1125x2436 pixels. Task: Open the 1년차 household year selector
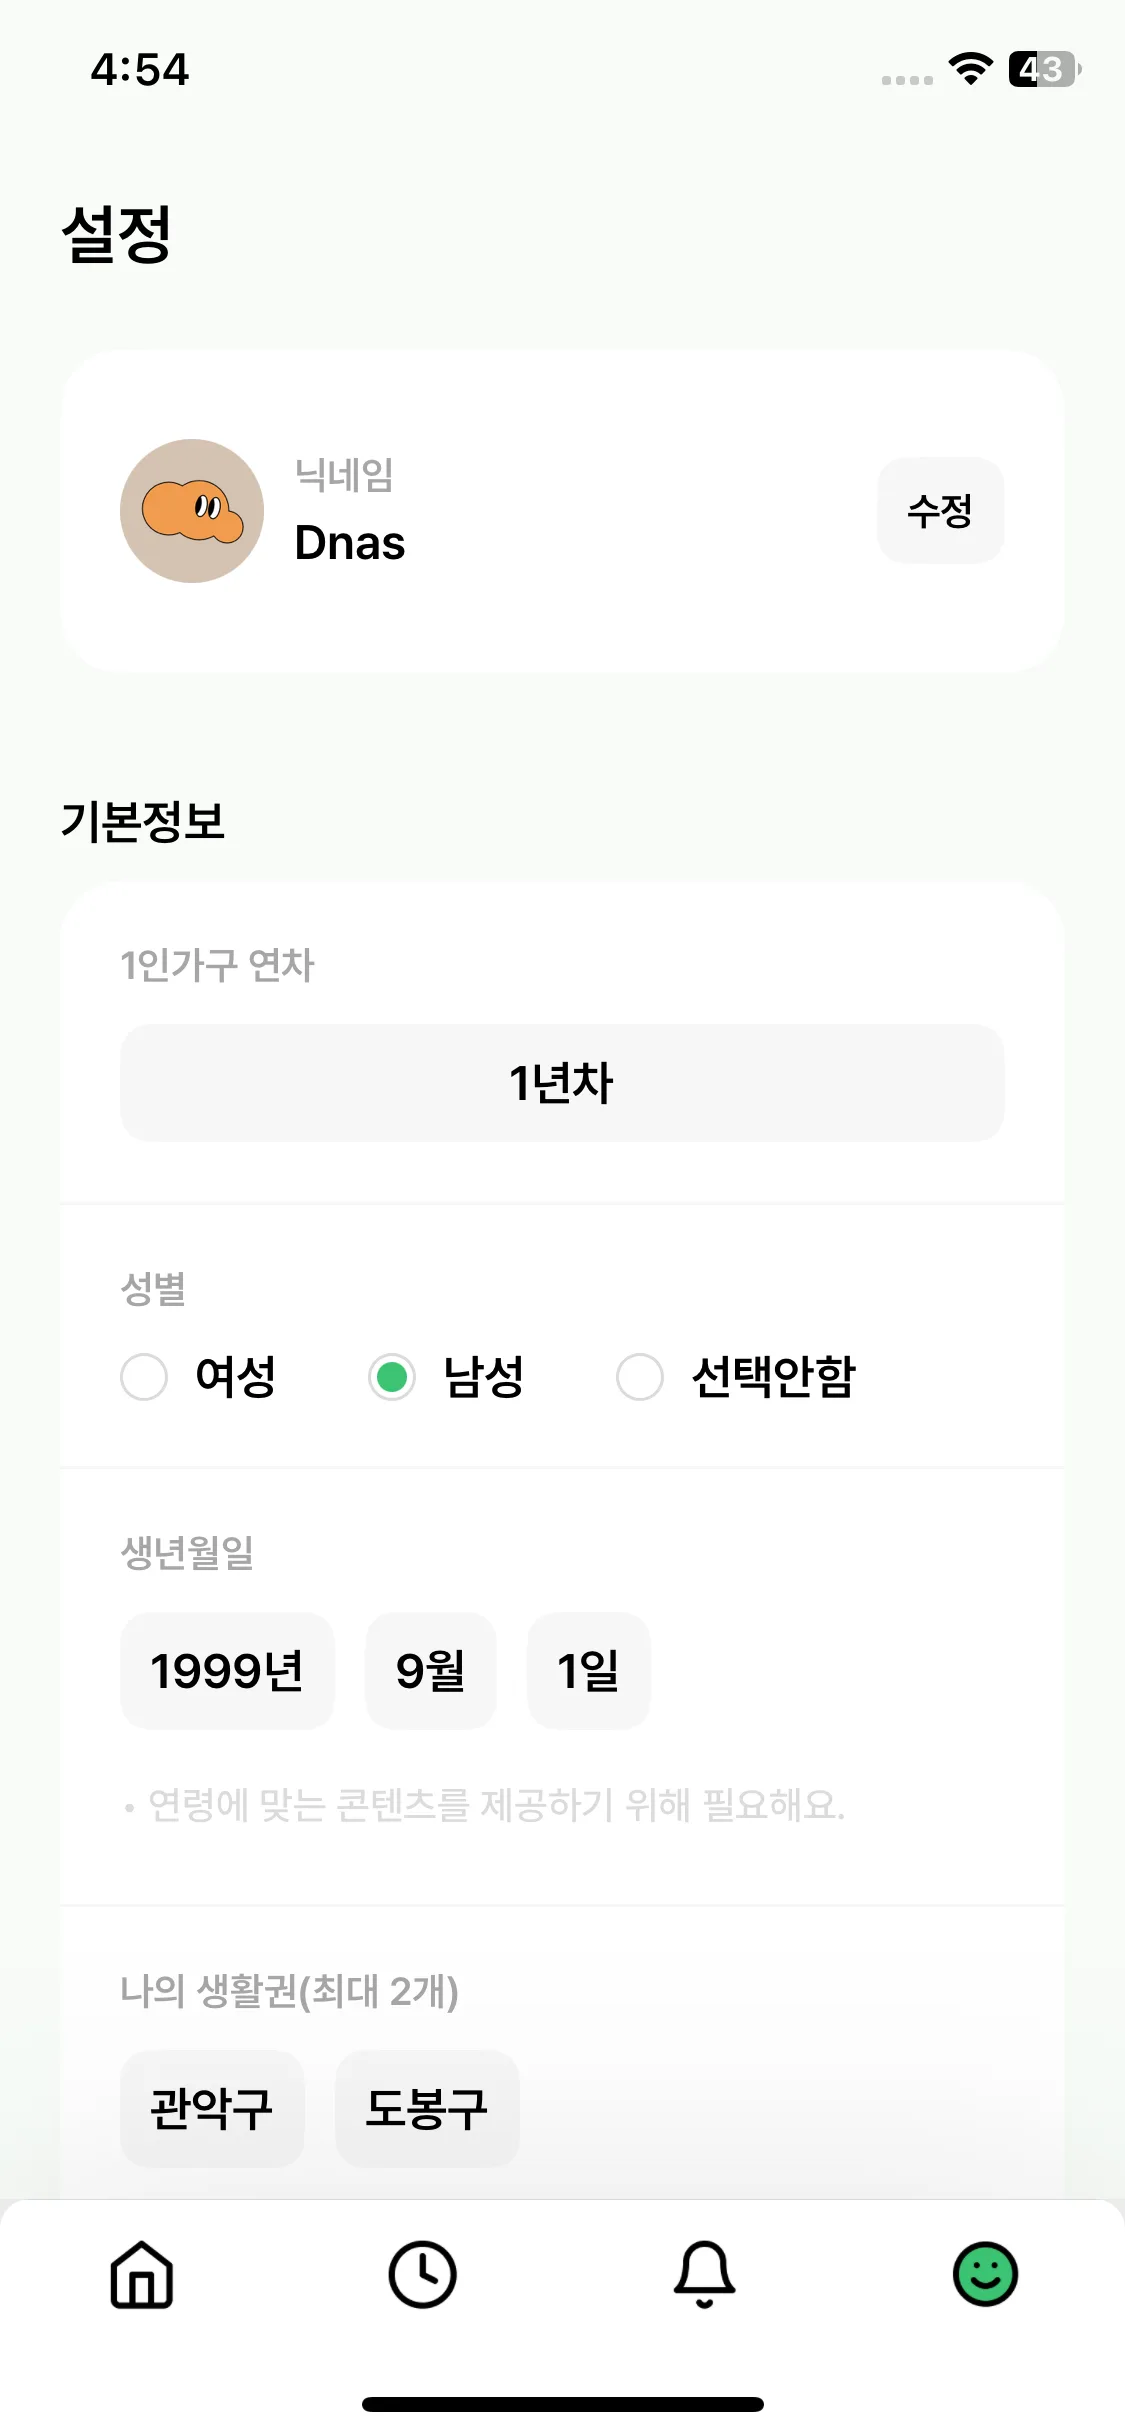click(562, 1083)
